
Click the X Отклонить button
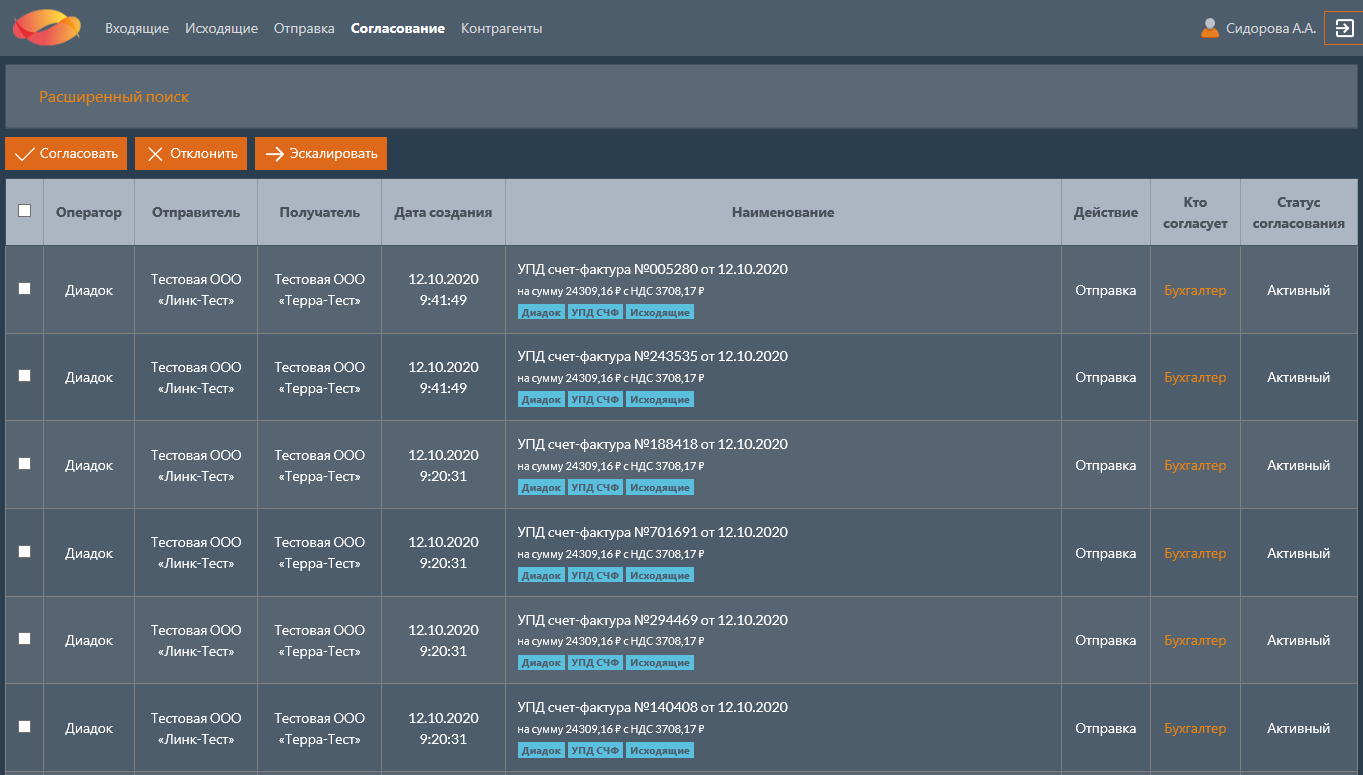191,154
